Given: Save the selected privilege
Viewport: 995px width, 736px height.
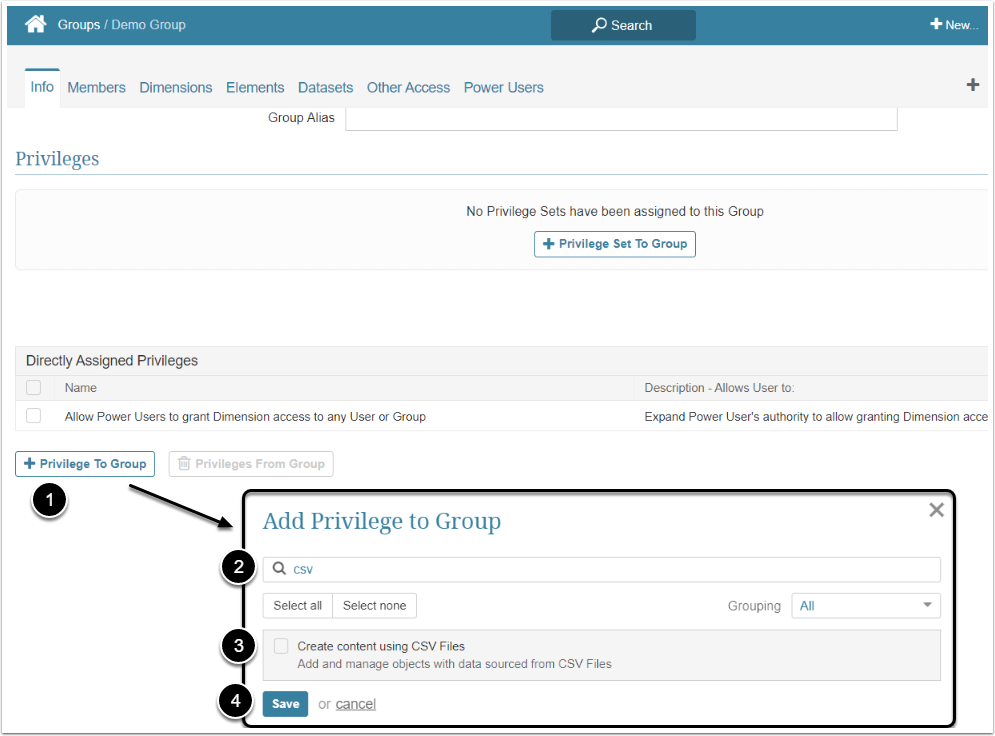Looking at the screenshot, I should click(286, 704).
